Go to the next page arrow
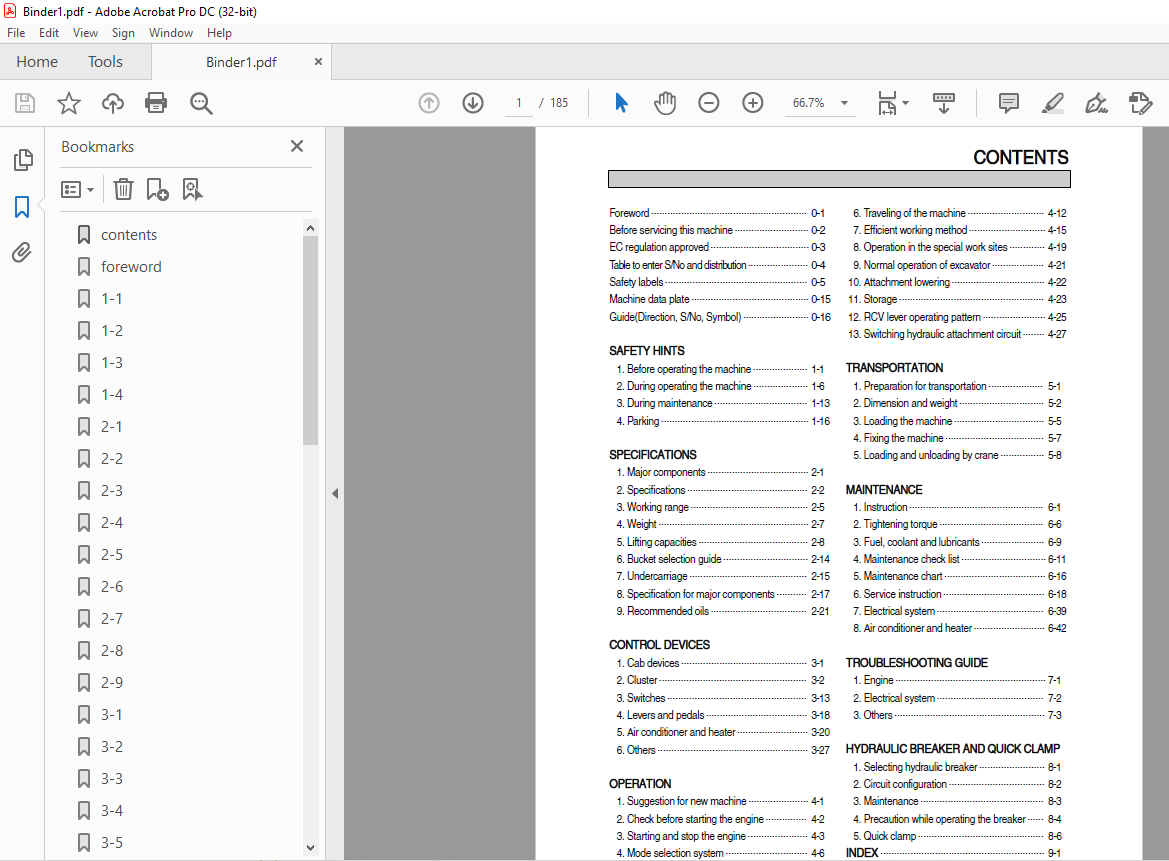 click(x=473, y=103)
